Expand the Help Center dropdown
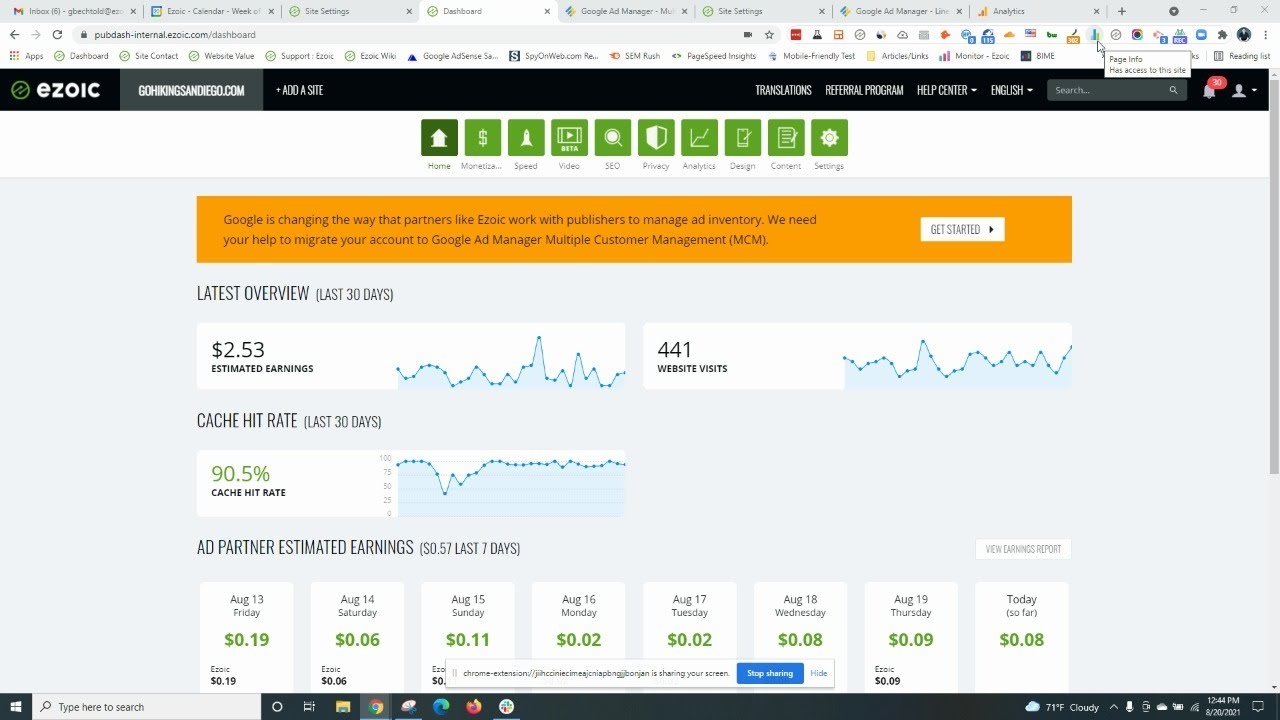 [x=947, y=90]
